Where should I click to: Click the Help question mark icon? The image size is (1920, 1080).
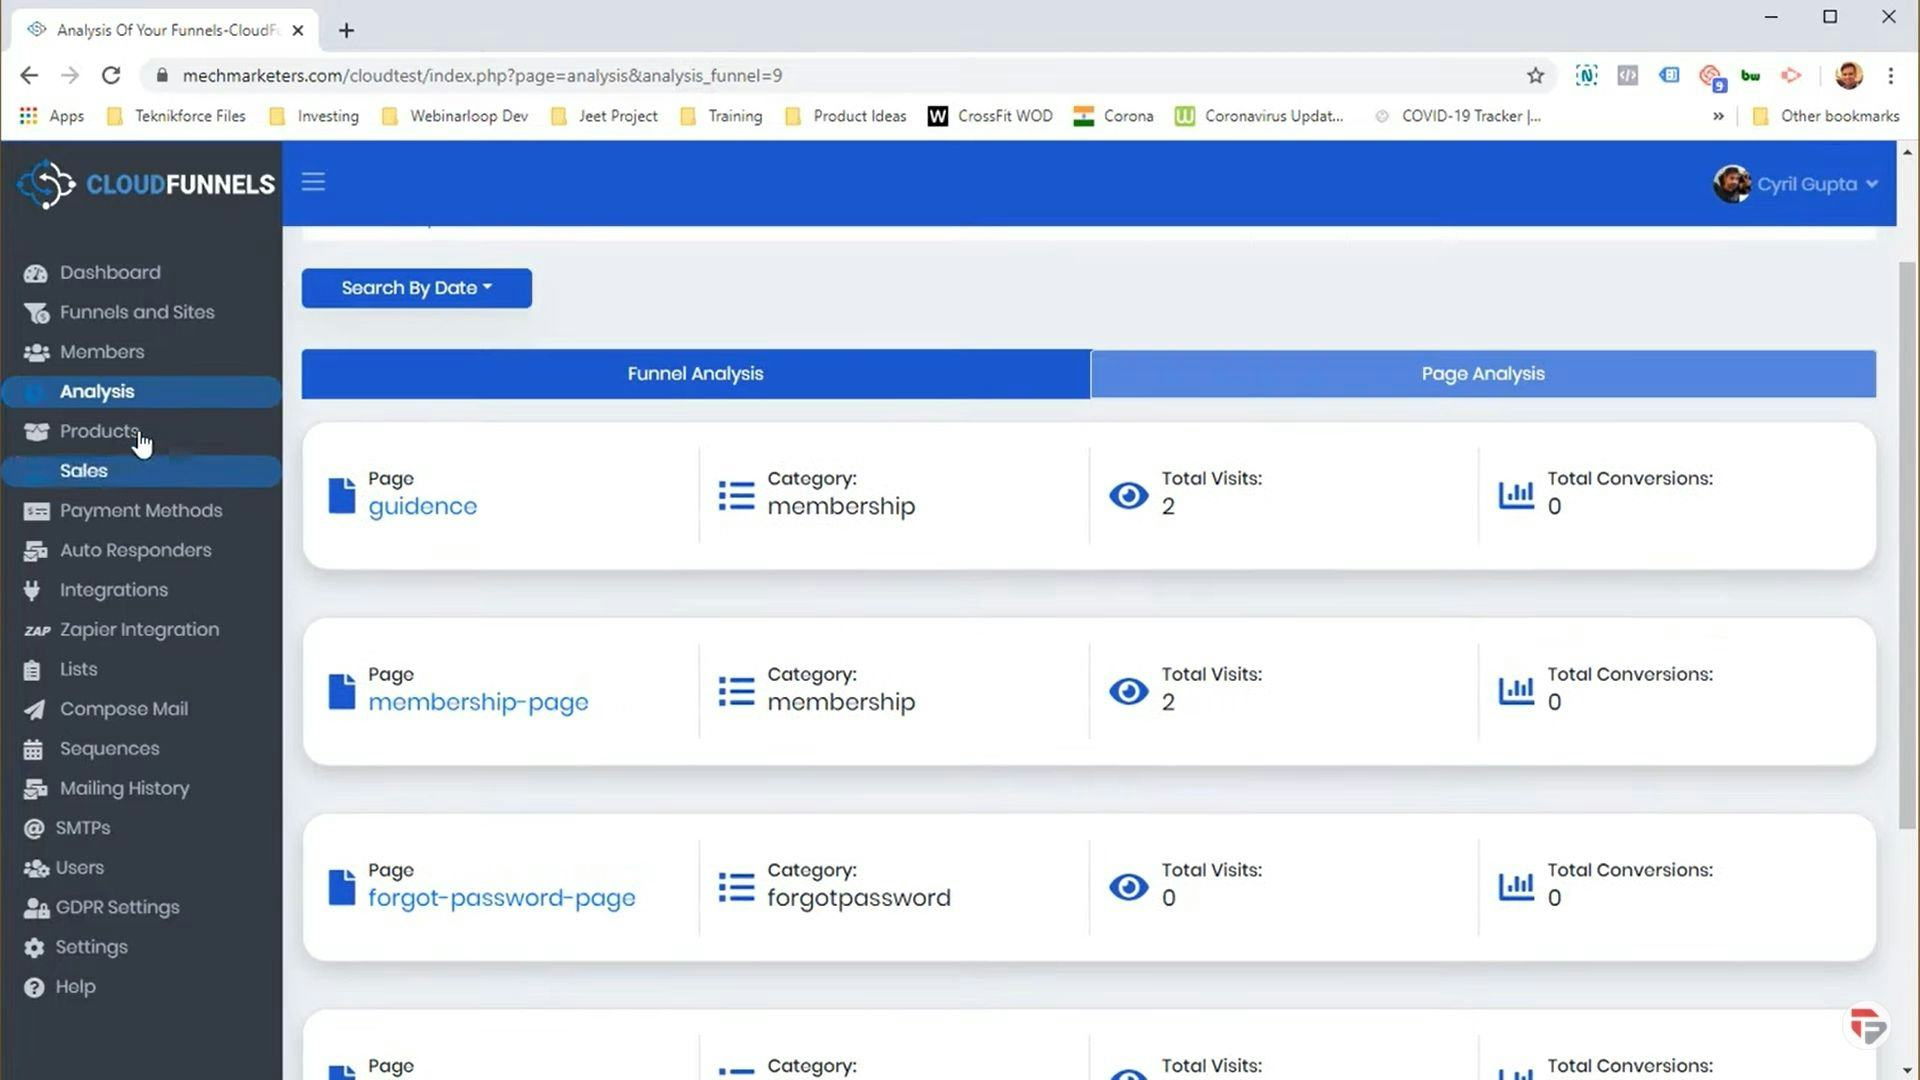click(x=35, y=988)
